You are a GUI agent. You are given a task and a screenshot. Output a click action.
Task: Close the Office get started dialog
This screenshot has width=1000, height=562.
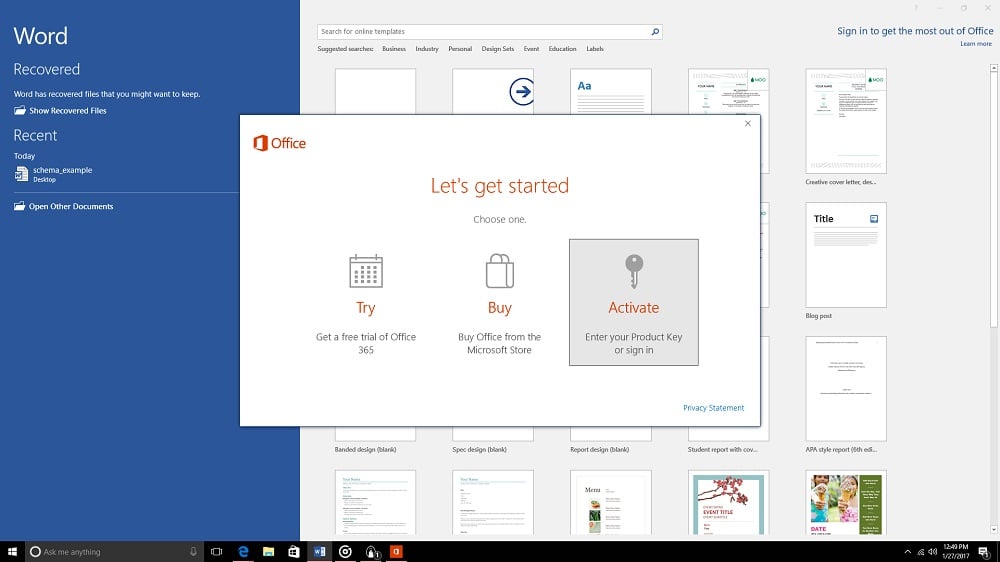(x=747, y=123)
